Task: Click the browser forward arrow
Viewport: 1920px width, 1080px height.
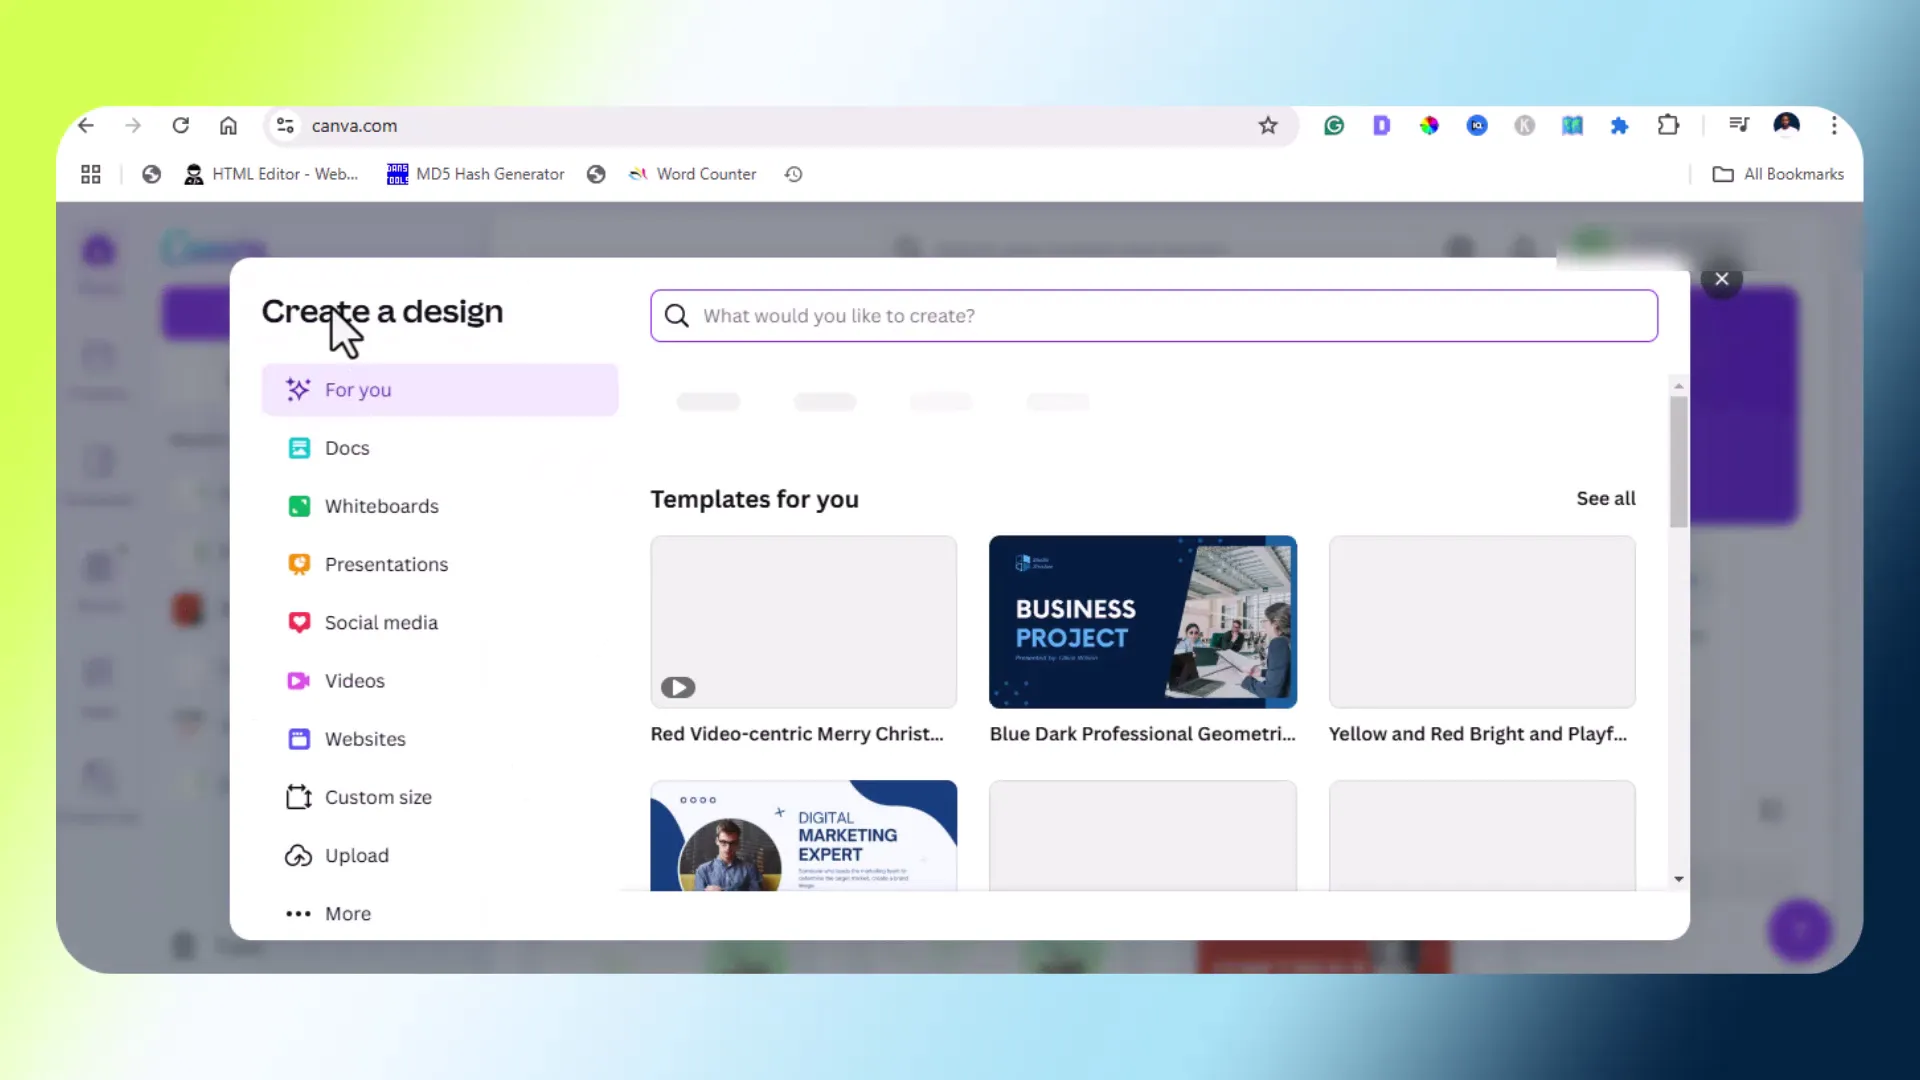Action: [133, 126]
